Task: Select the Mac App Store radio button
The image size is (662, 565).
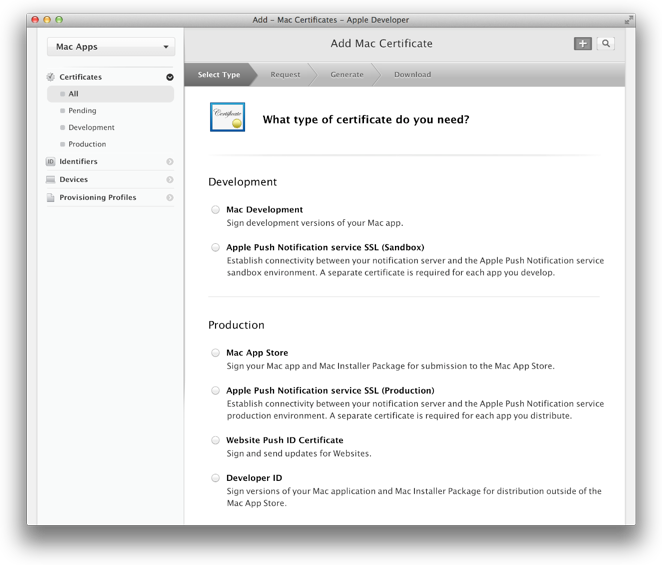Action: pos(215,353)
